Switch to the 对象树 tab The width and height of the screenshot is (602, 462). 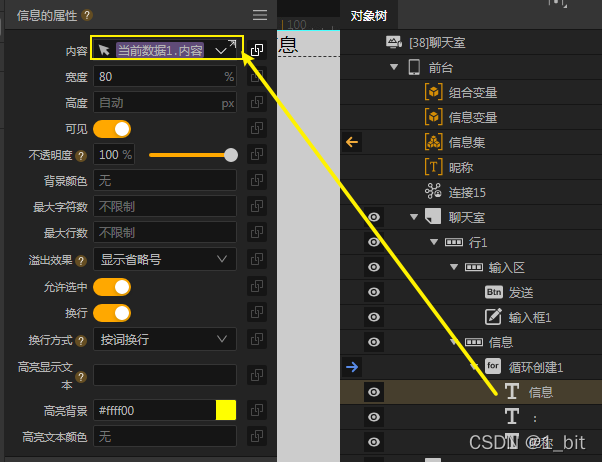369,16
